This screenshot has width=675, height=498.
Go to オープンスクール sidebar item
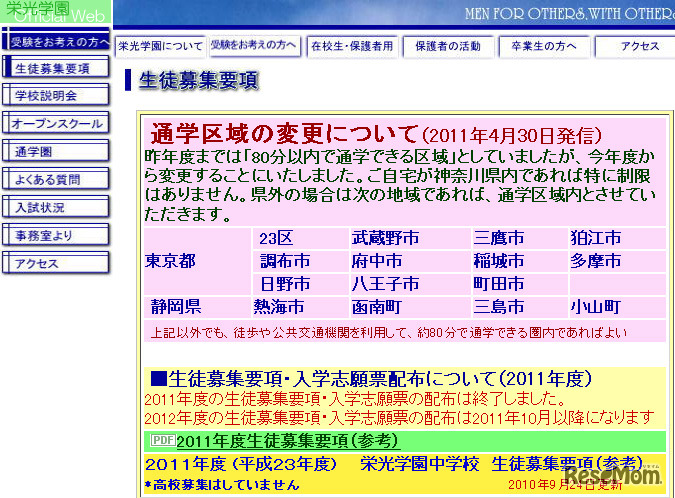[x=56, y=123]
